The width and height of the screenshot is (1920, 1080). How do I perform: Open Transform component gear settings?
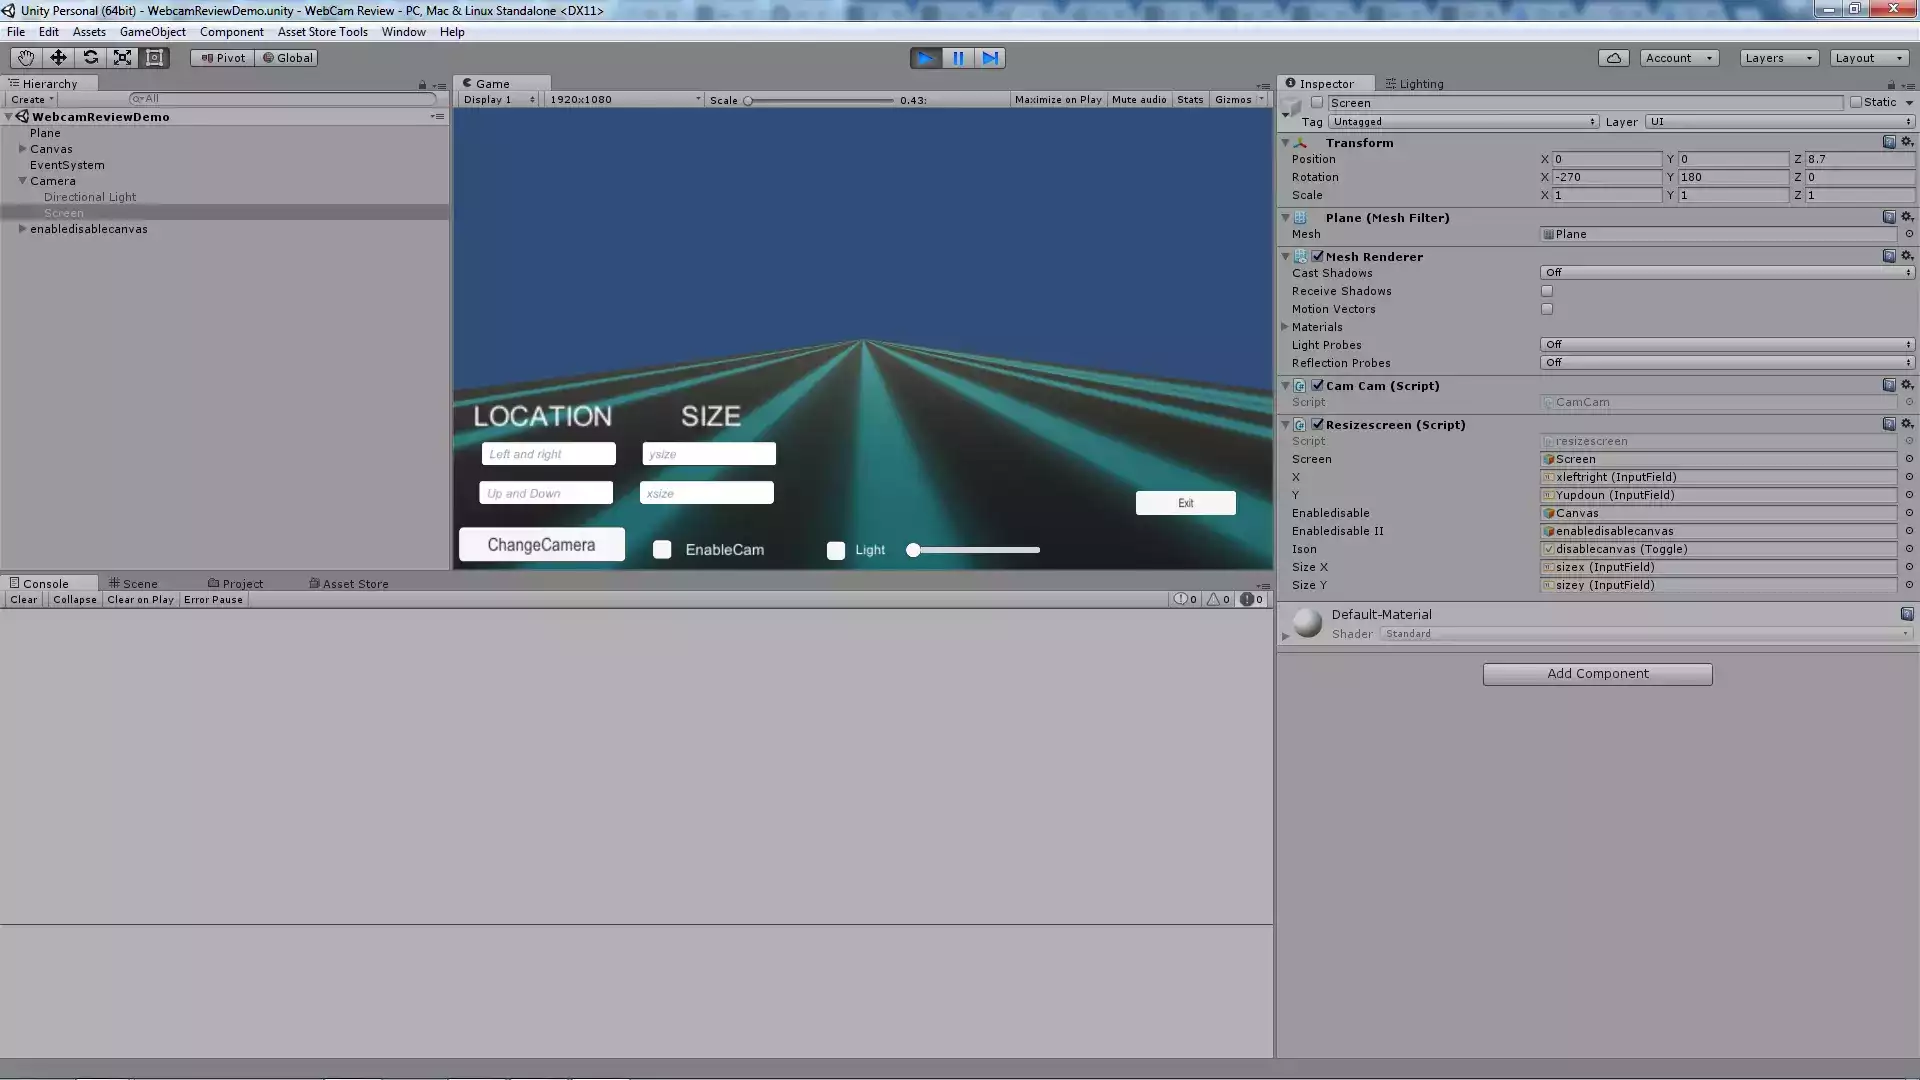[1907, 142]
